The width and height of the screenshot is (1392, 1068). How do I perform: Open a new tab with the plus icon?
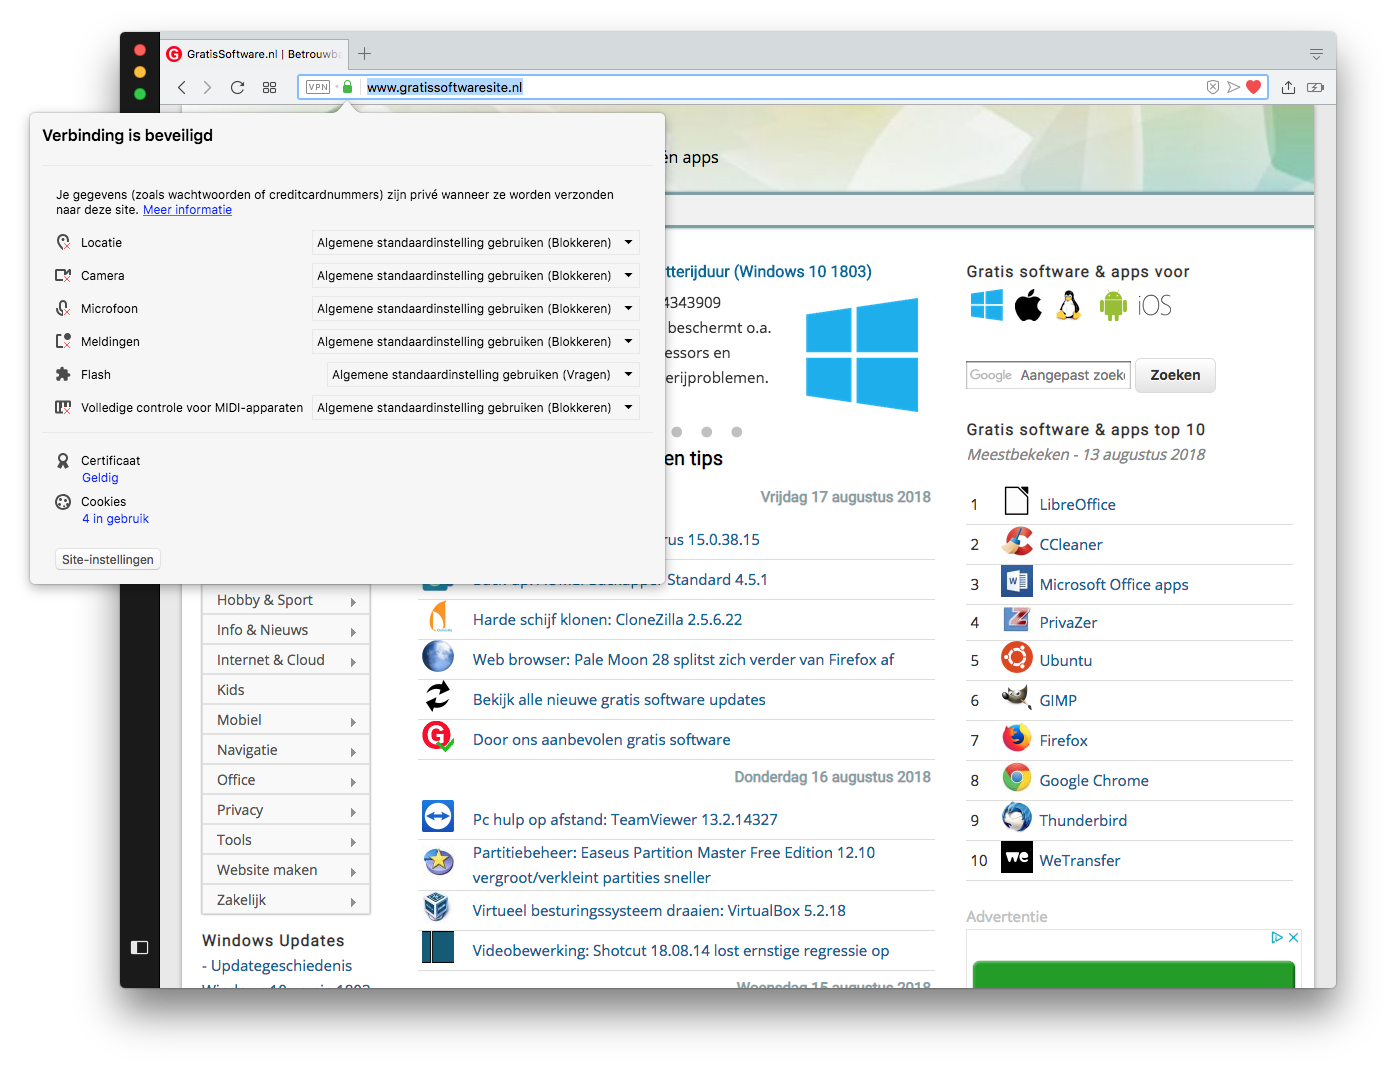(365, 54)
